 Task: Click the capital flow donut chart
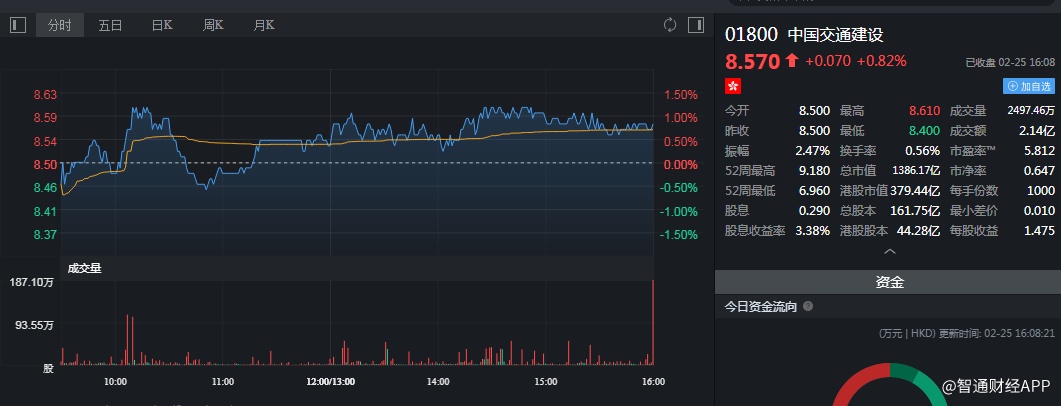click(x=889, y=390)
